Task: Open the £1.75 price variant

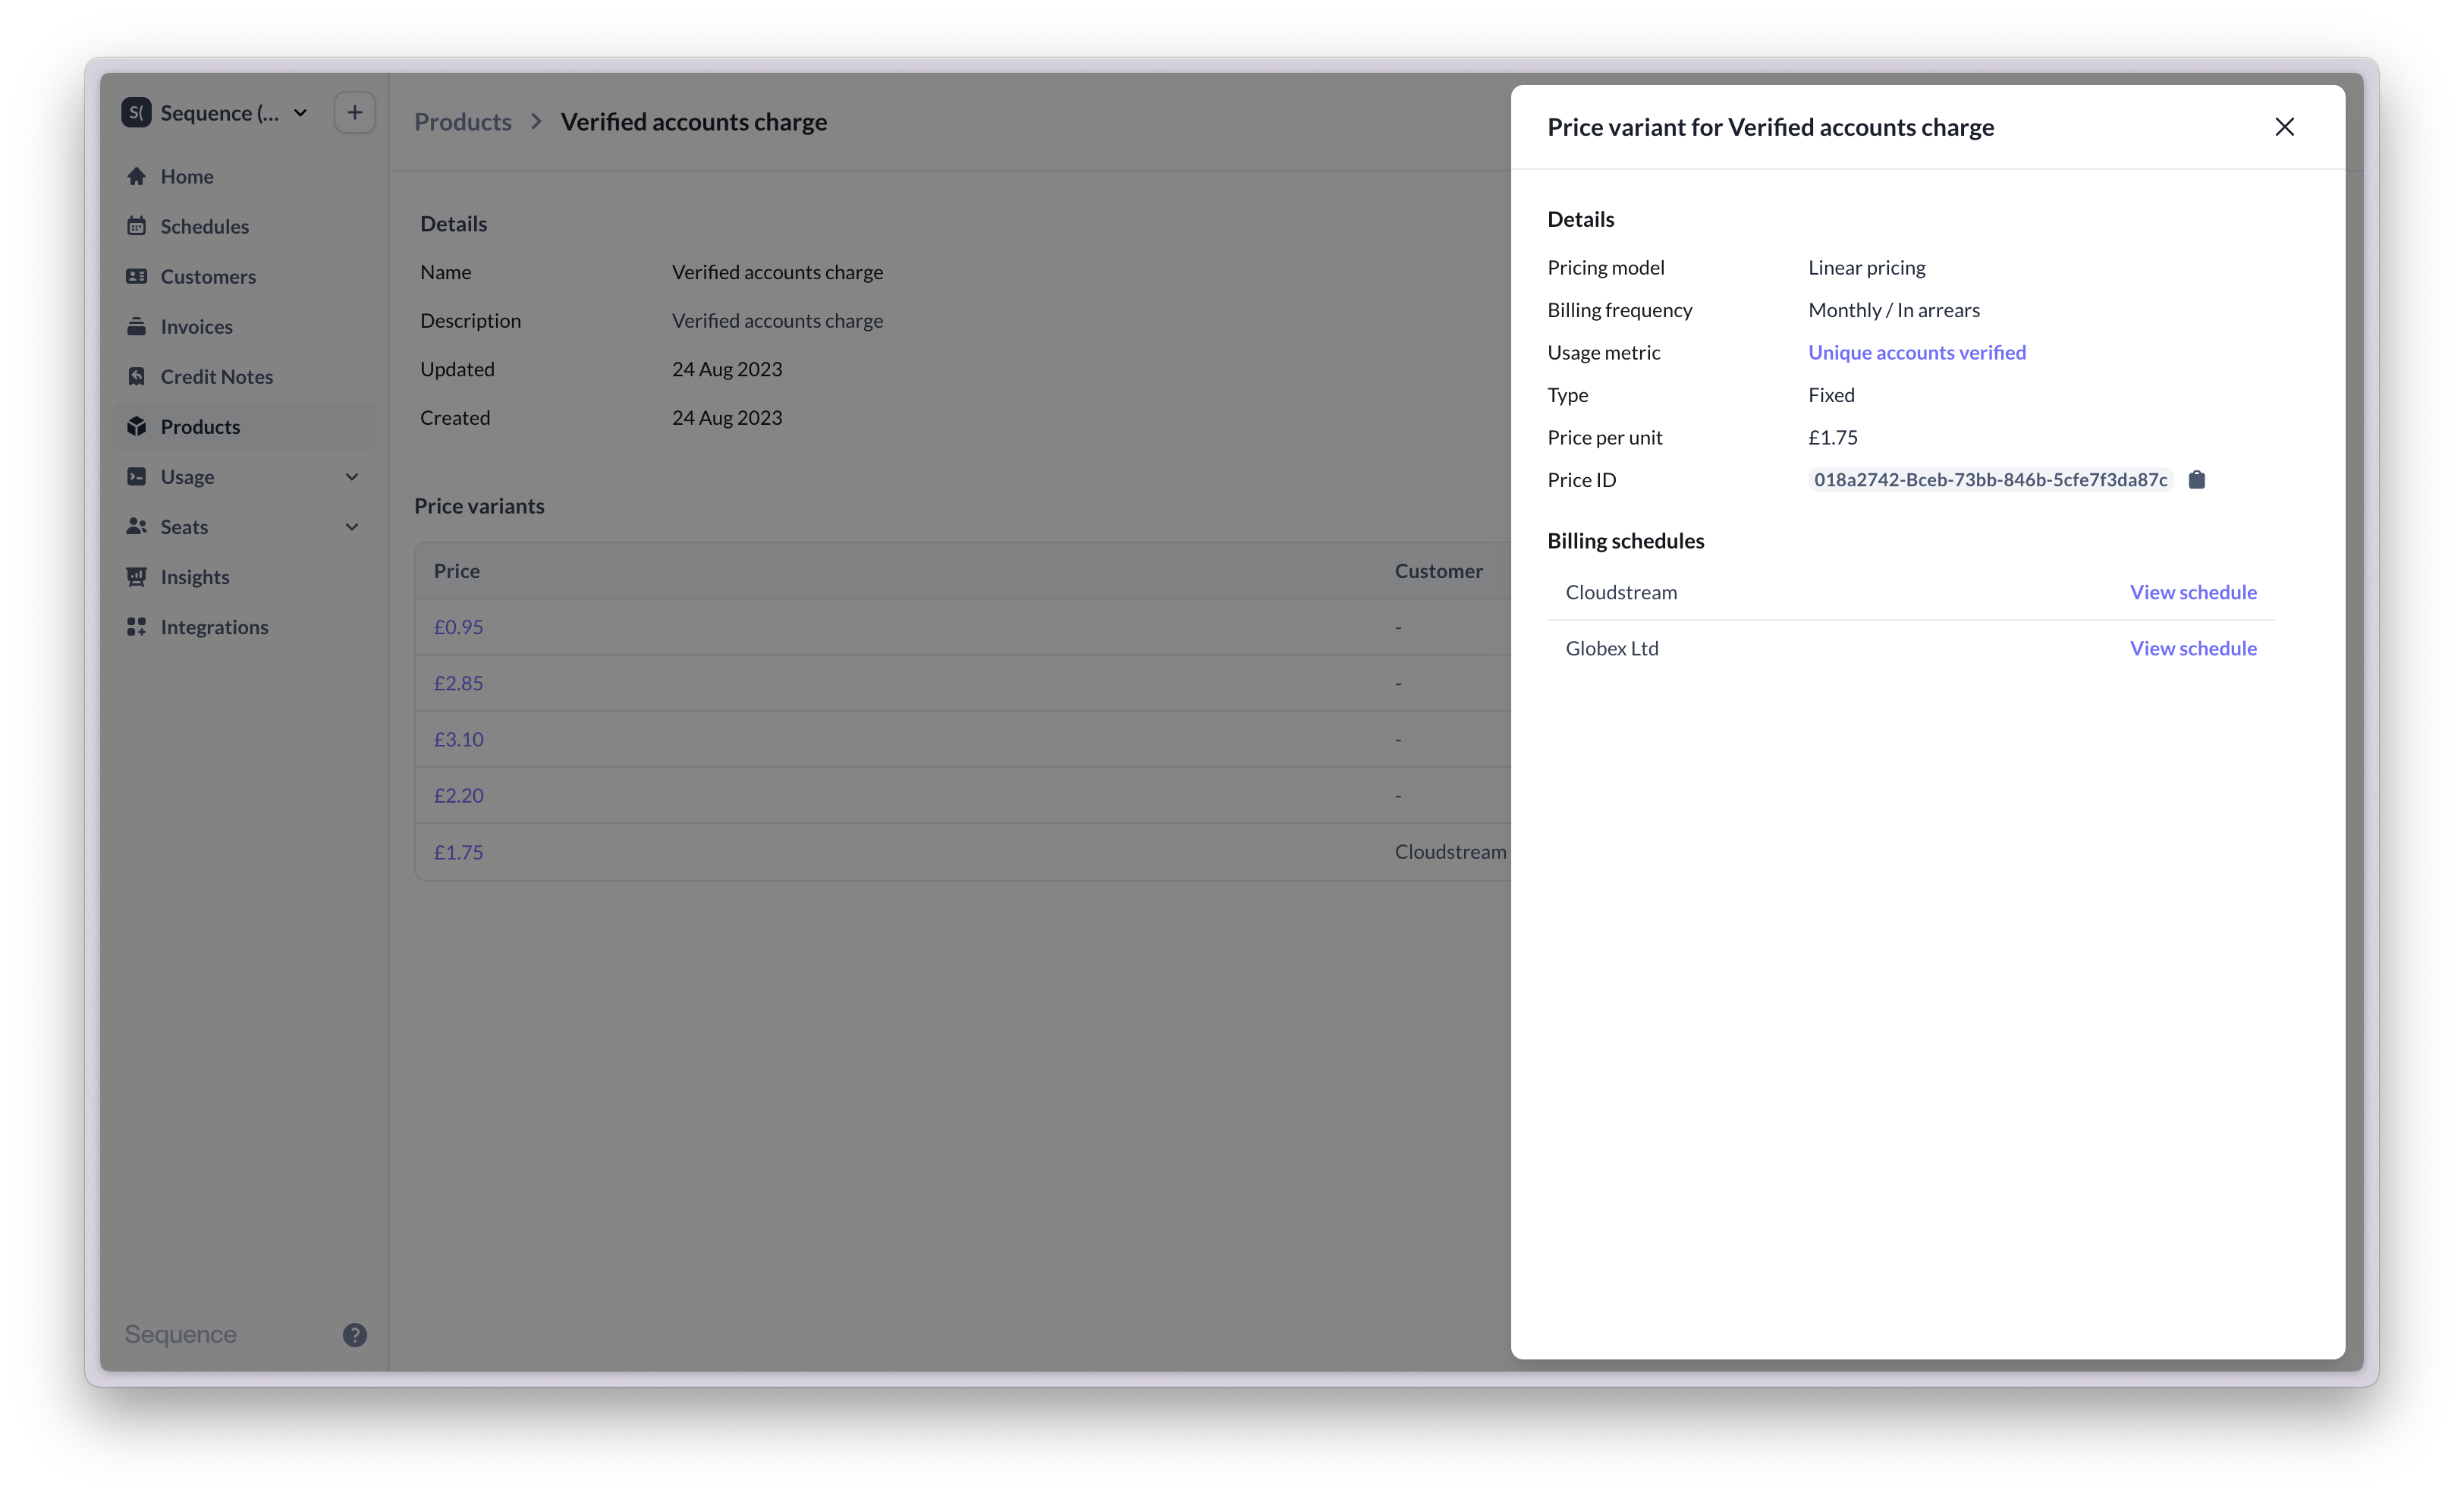Action: click(458, 852)
